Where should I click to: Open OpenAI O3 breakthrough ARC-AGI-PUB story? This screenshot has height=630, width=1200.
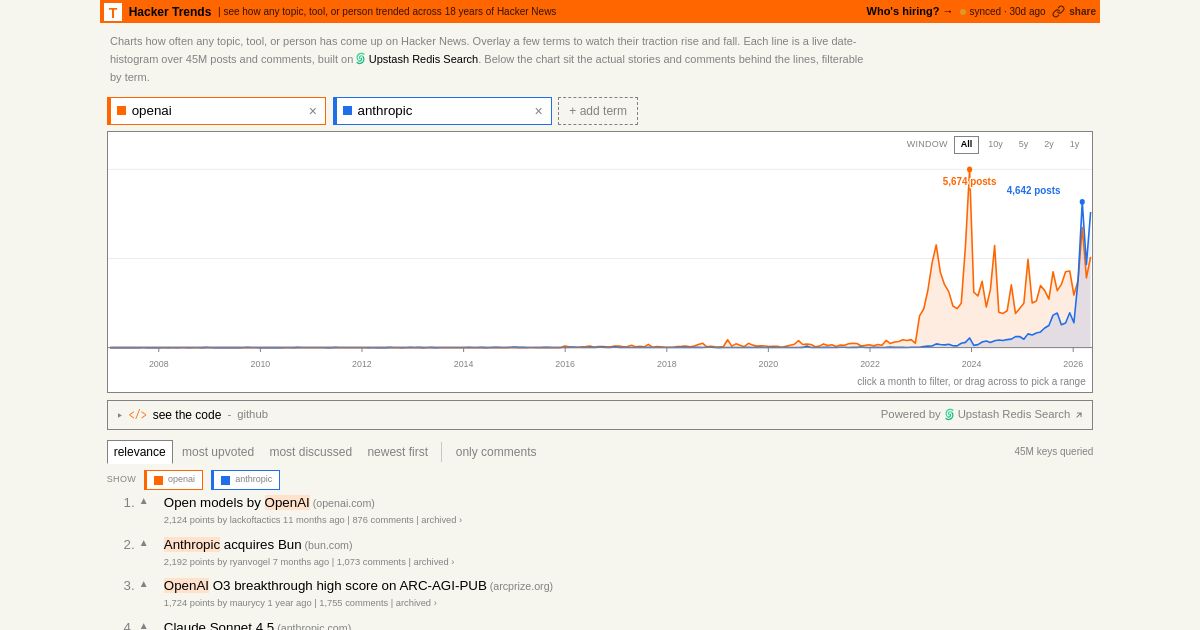[x=325, y=585]
